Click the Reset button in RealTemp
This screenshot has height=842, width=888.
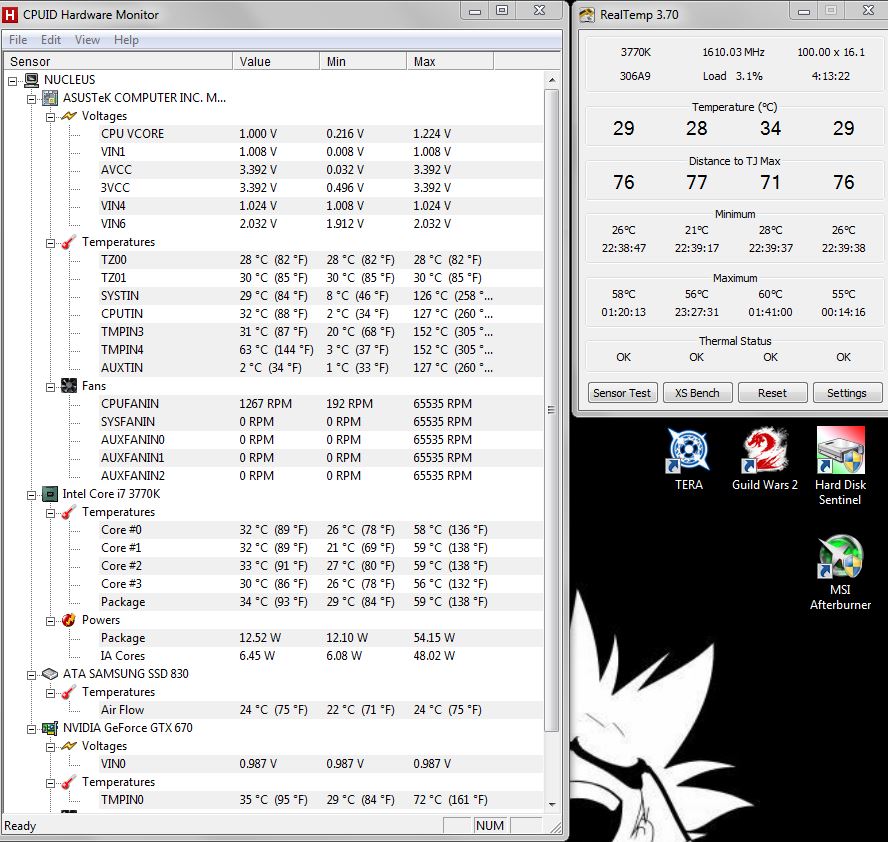pyautogui.click(x=772, y=393)
